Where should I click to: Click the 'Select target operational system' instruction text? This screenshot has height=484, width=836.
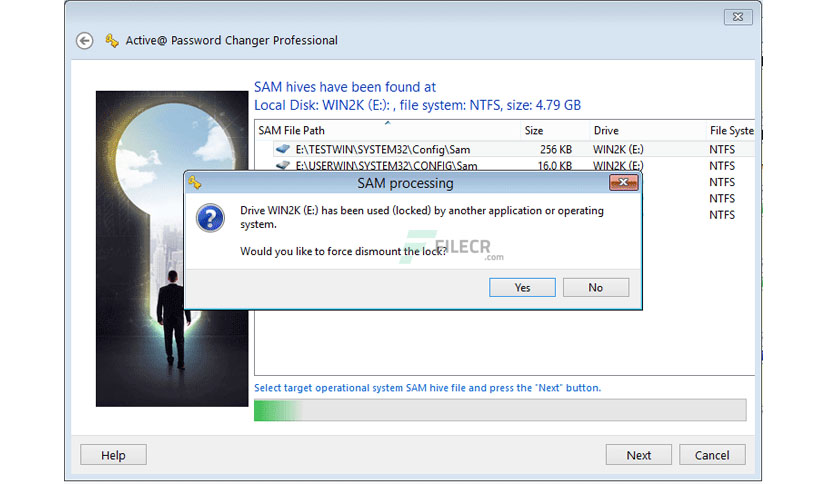(x=427, y=388)
